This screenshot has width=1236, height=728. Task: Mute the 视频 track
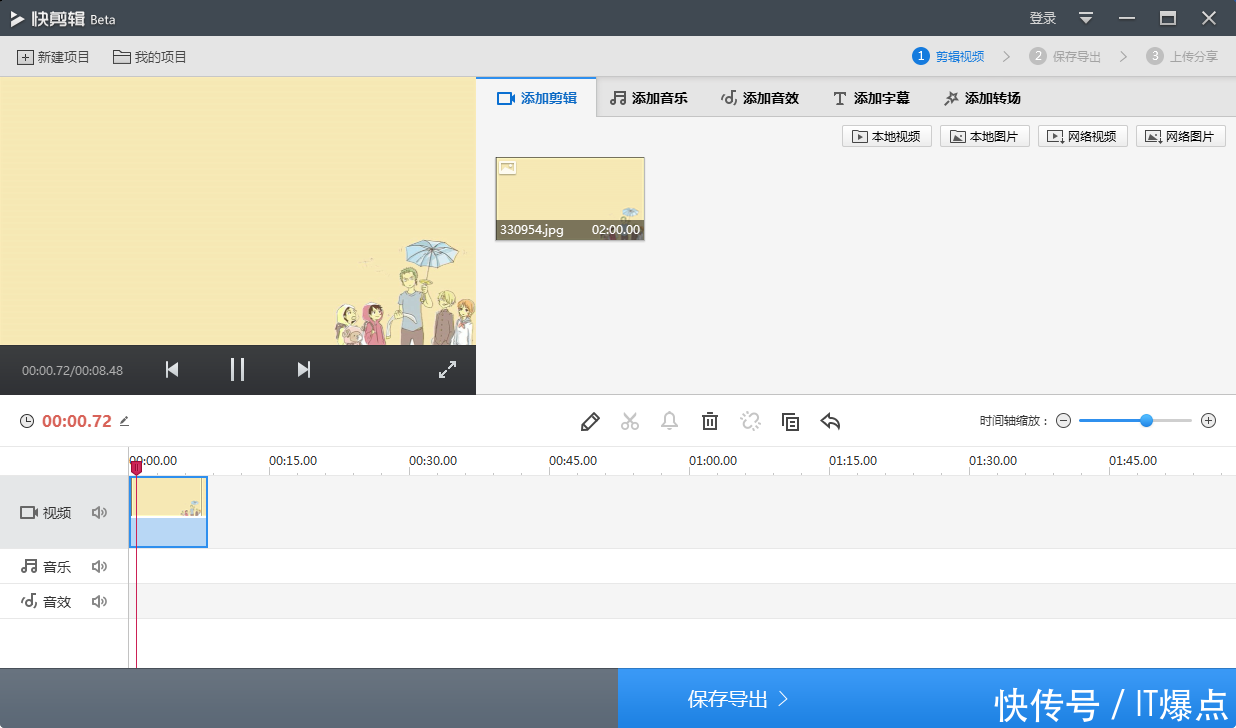(99, 513)
